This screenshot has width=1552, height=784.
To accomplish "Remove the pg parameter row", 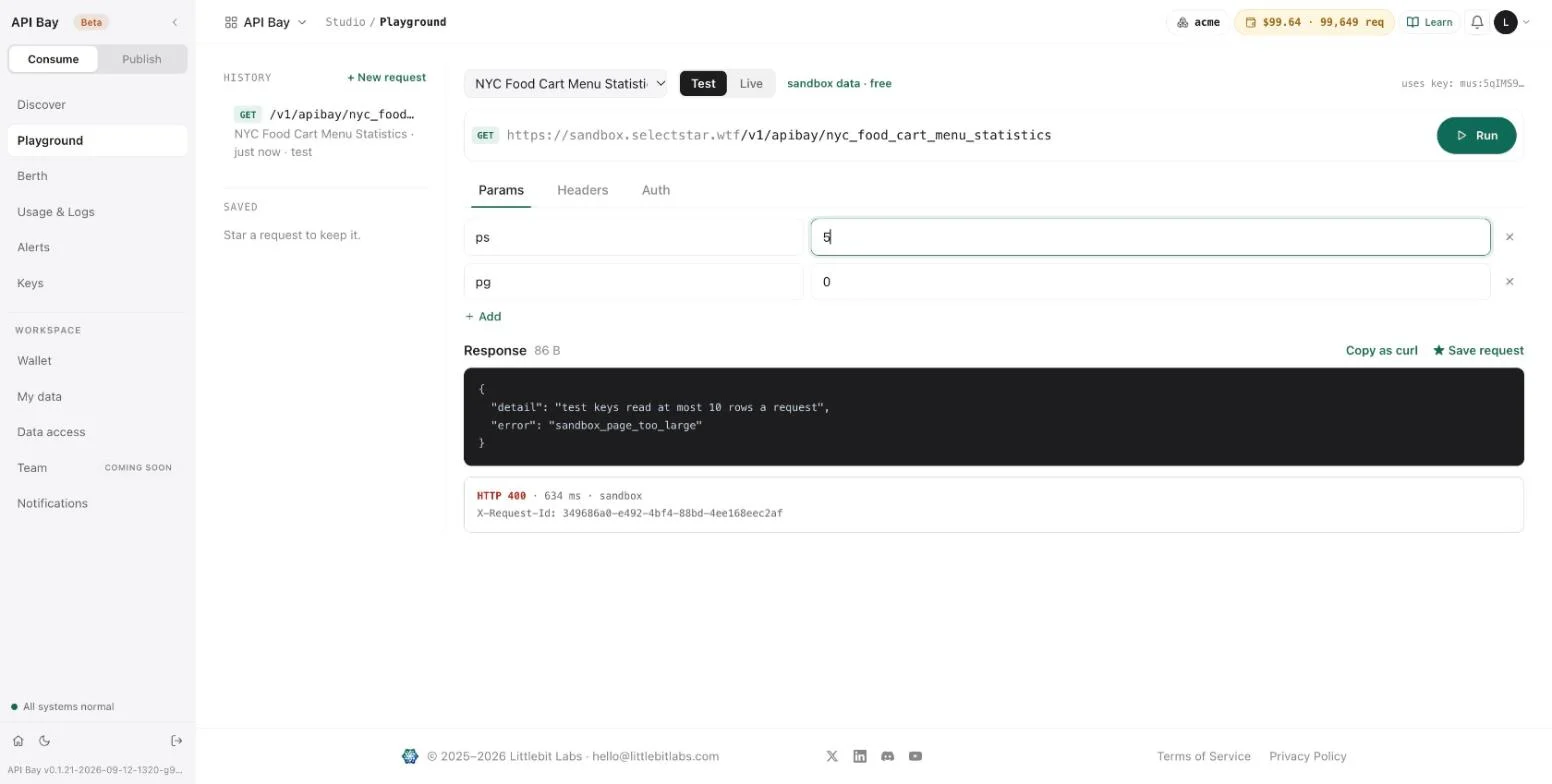I will (x=1510, y=282).
